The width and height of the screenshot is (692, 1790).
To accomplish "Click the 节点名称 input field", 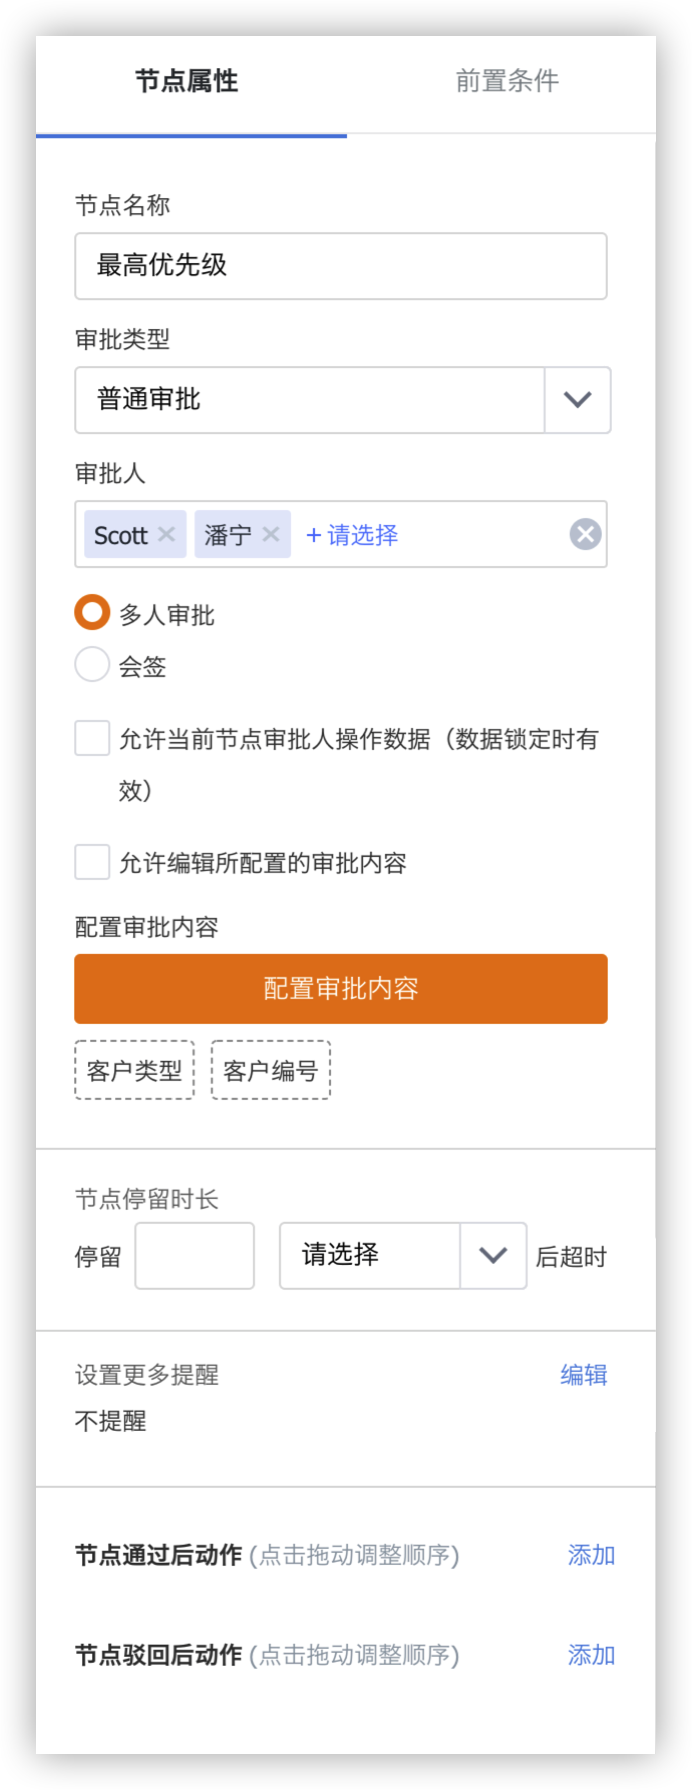I will click(x=340, y=266).
